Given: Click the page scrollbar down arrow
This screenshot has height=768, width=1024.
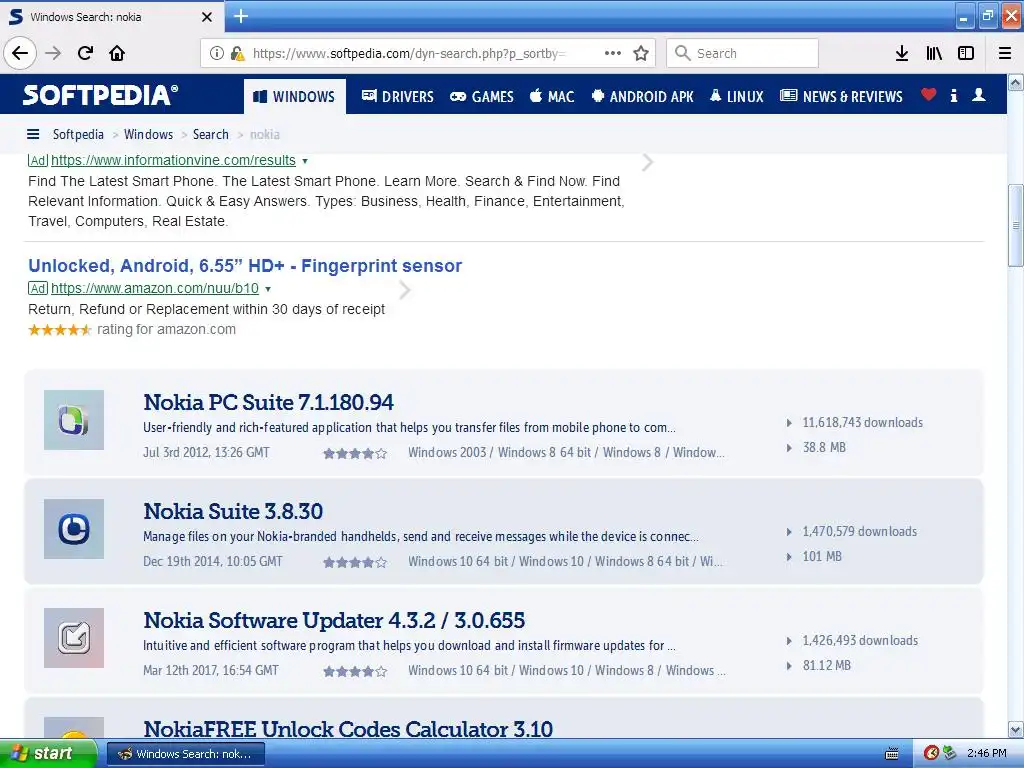Looking at the screenshot, I should [1016, 729].
